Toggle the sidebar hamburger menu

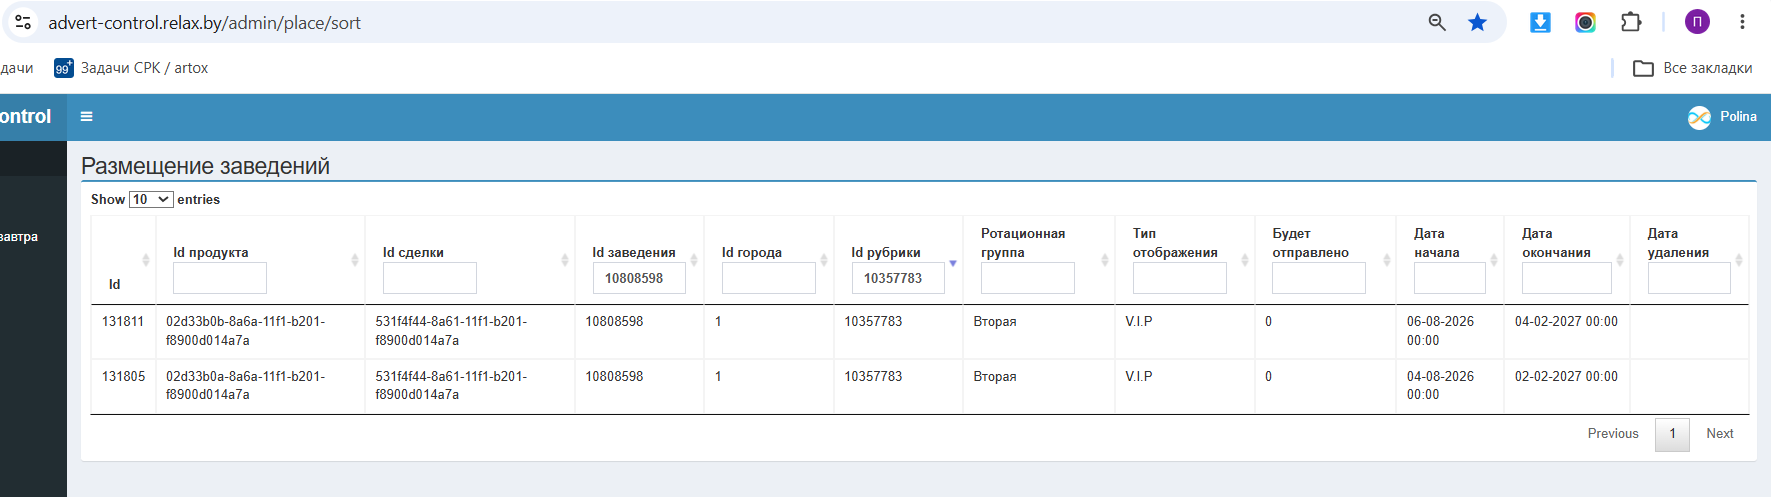pyautogui.click(x=87, y=117)
